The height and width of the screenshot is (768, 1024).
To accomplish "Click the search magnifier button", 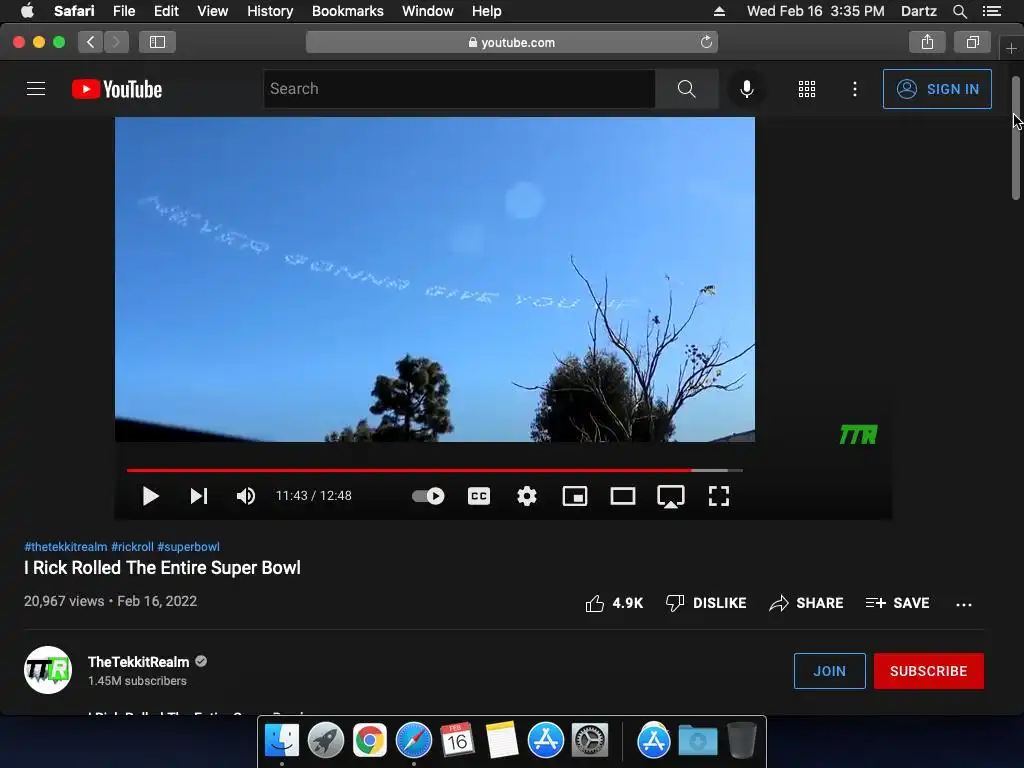I will (686, 89).
